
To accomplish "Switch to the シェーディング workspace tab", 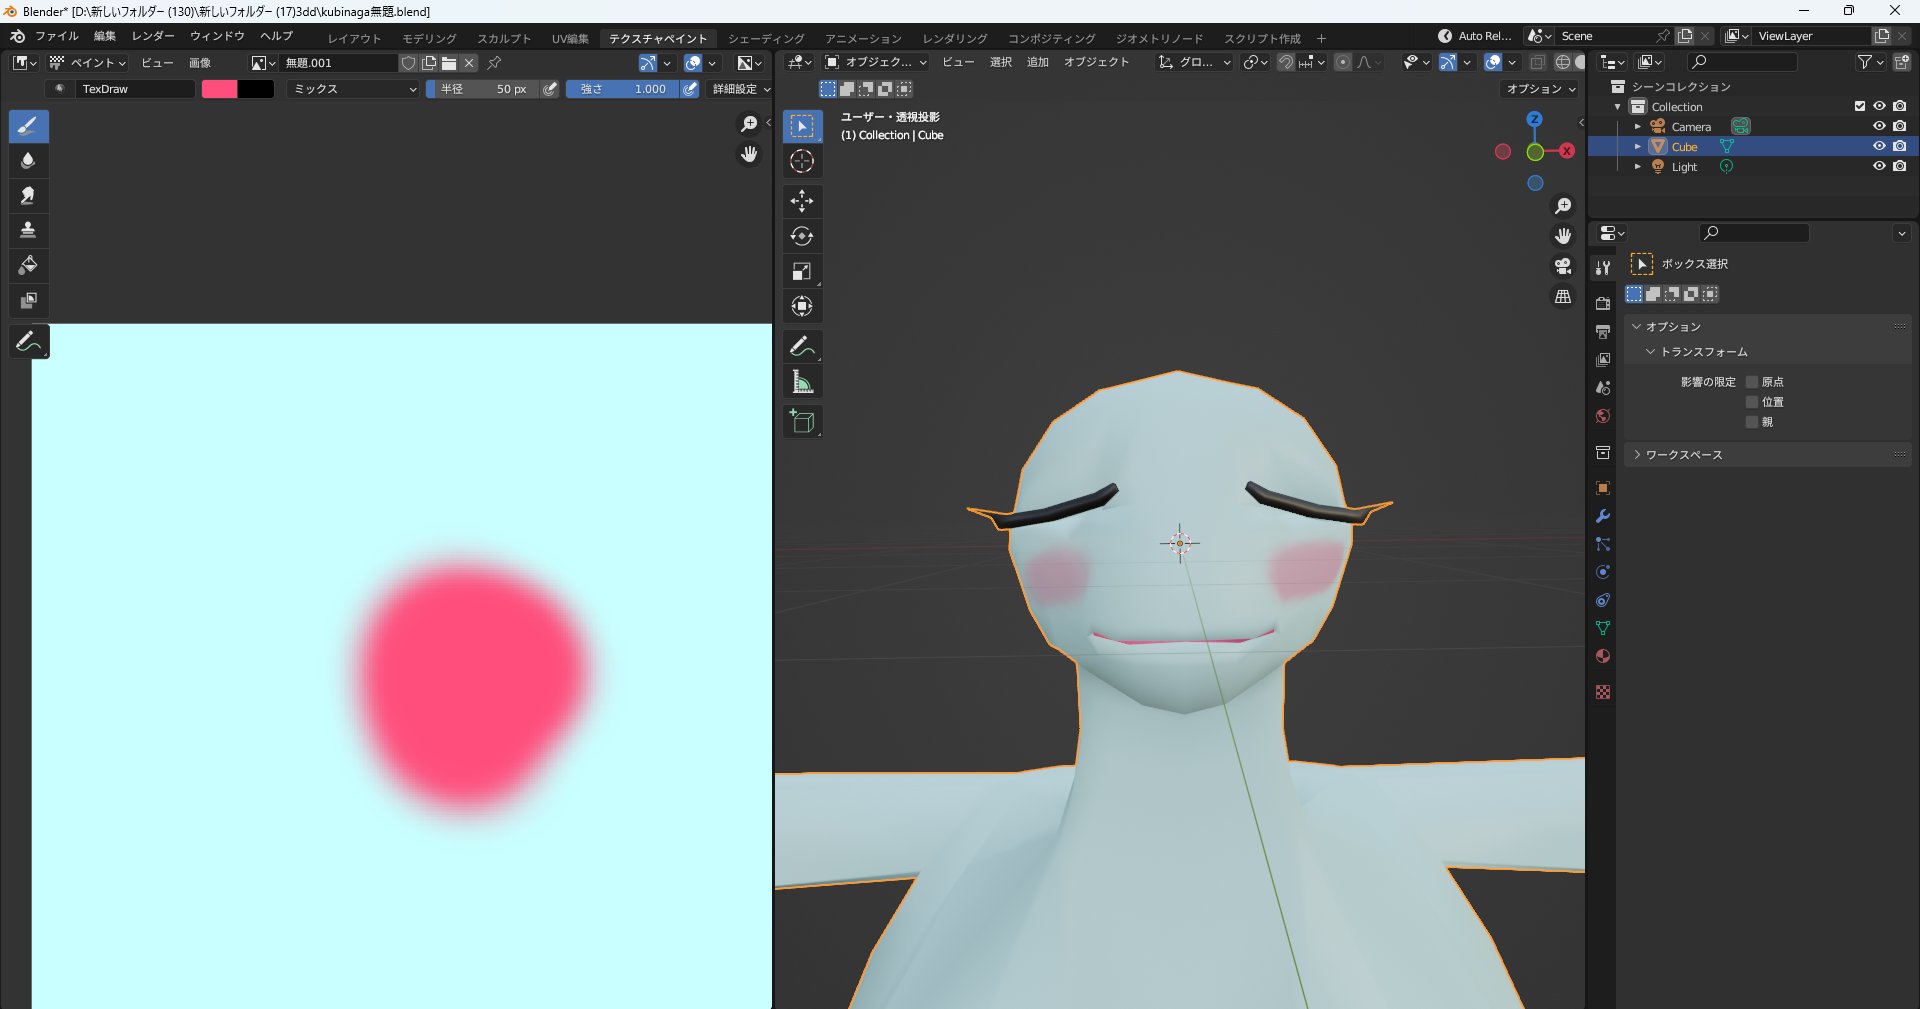I will [765, 38].
